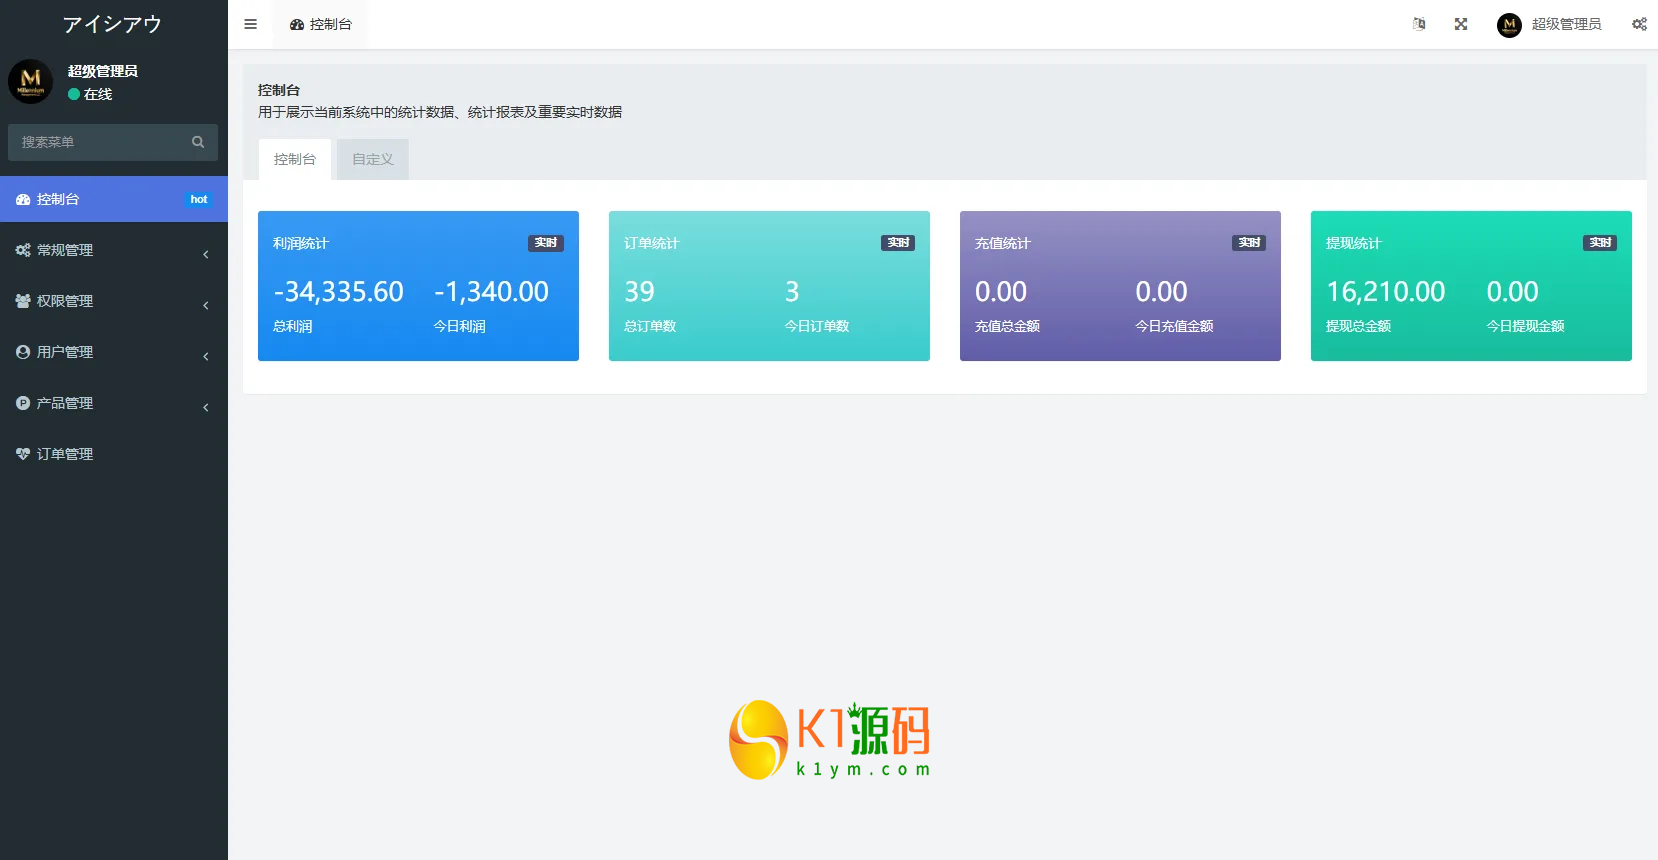The width and height of the screenshot is (1658, 860).
Task: Click the 提现总金额 label
Action: pyautogui.click(x=1359, y=326)
